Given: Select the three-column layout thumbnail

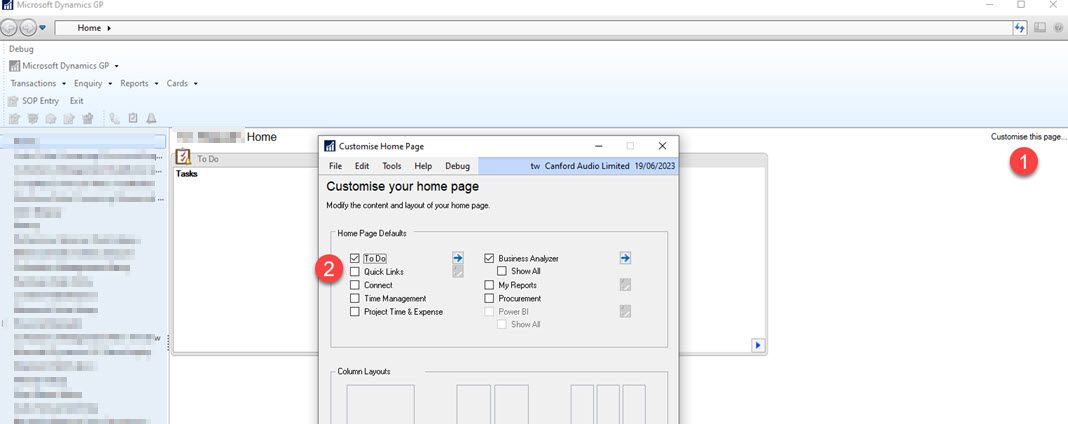Looking at the screenshot, I should point(608,404).
